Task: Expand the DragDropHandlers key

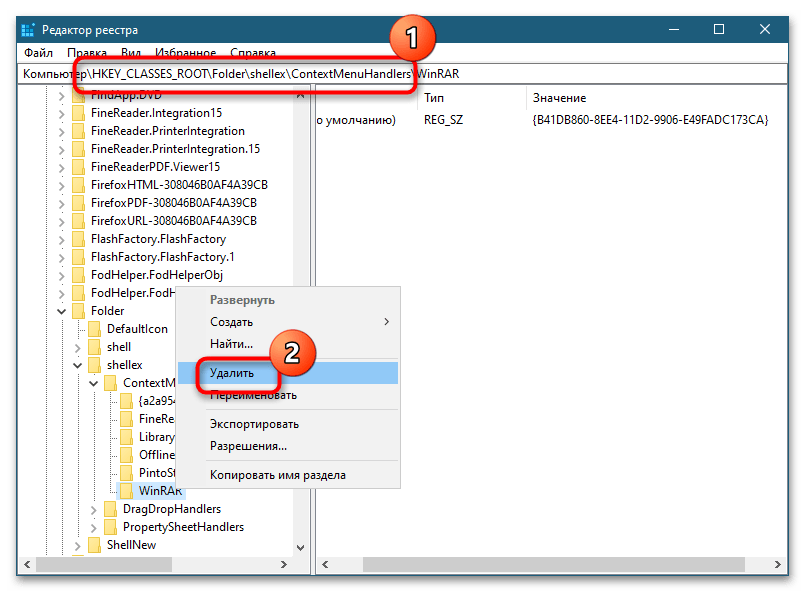Action: click(x=94, y=509)
